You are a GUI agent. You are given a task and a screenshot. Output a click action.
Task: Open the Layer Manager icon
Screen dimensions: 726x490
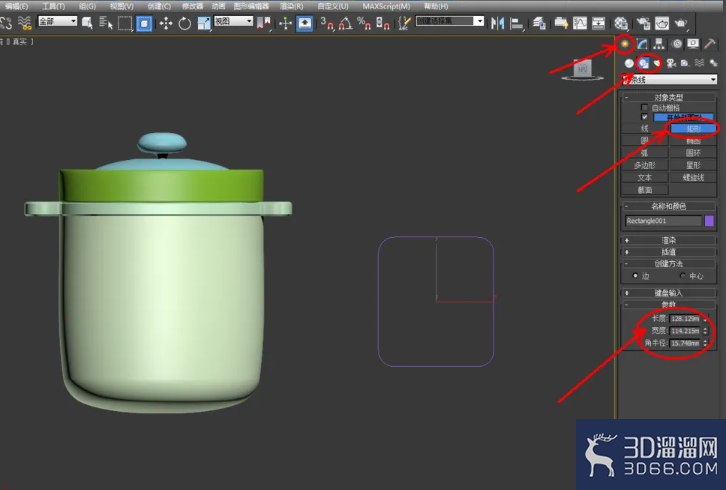click(538, 23)
